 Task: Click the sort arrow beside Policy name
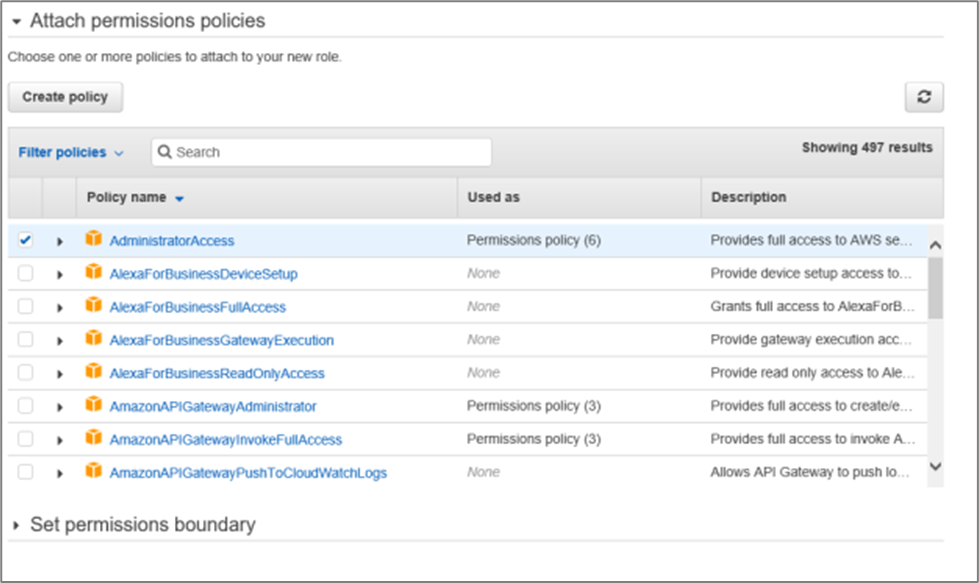click(180, 199)
